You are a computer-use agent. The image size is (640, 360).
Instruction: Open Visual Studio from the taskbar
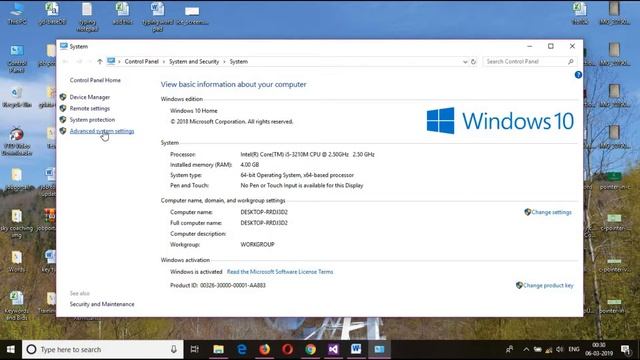333,349
